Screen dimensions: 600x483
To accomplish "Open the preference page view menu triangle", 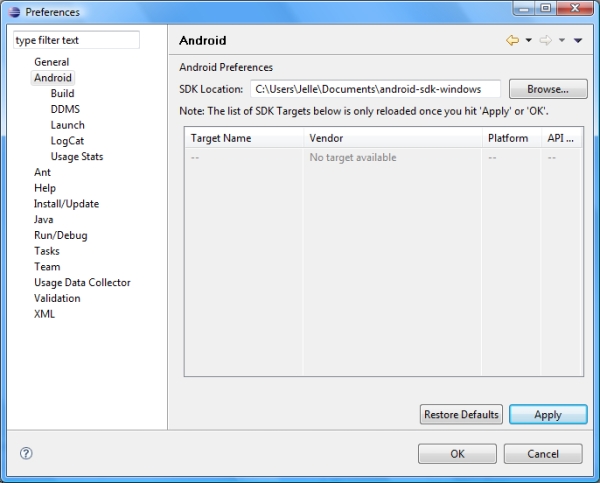I will click(578, 41).
